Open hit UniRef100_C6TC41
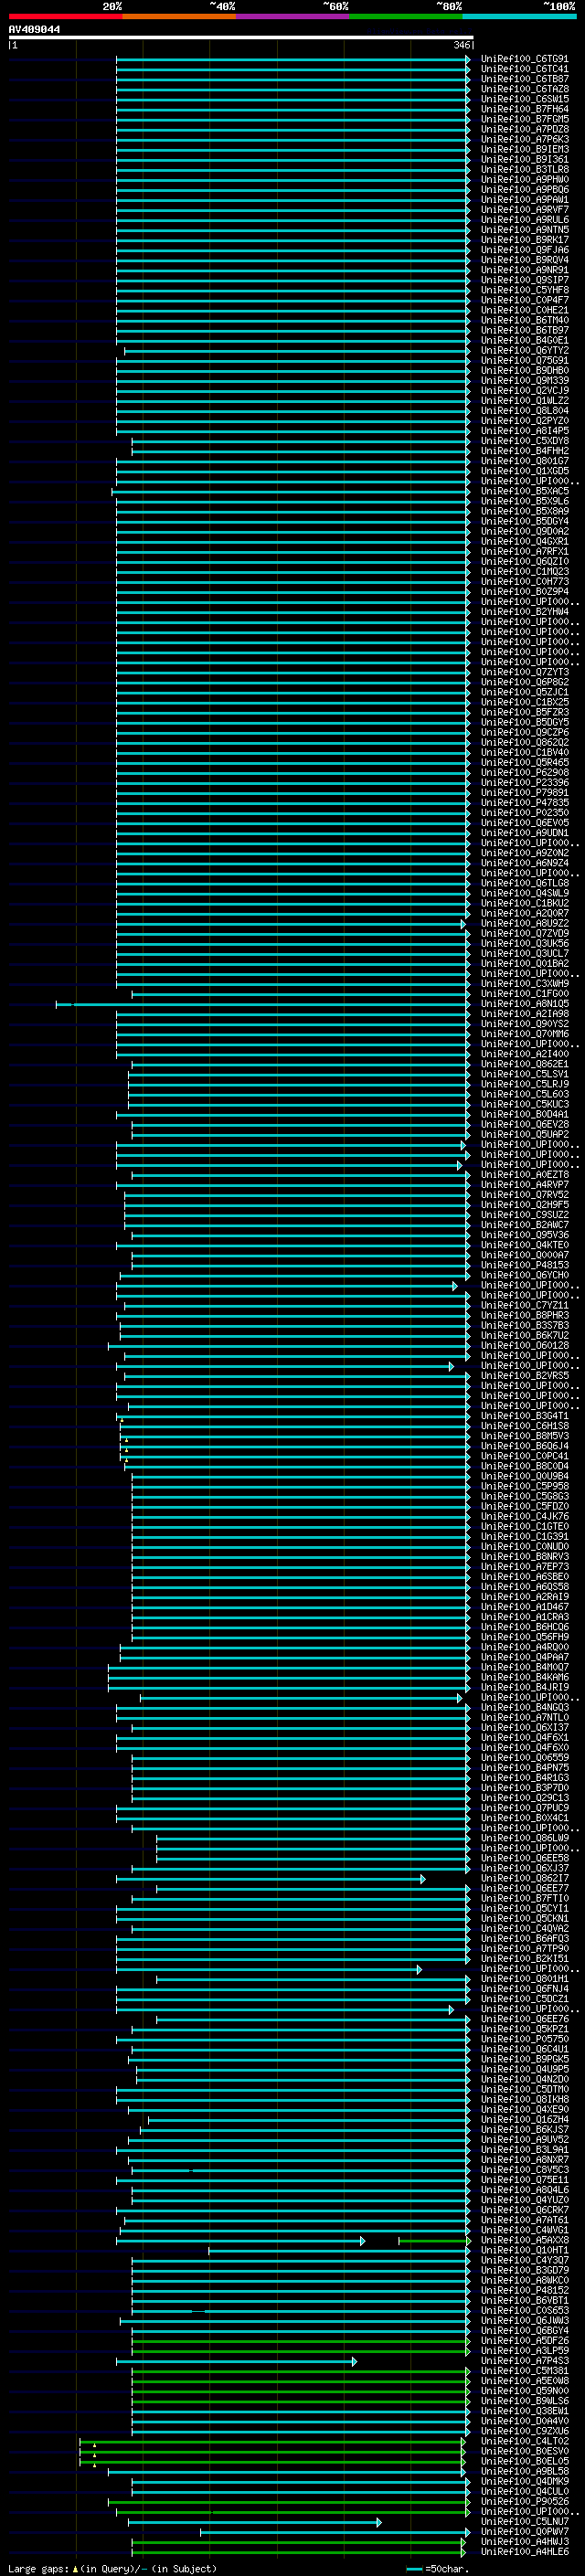 point(524,69)
